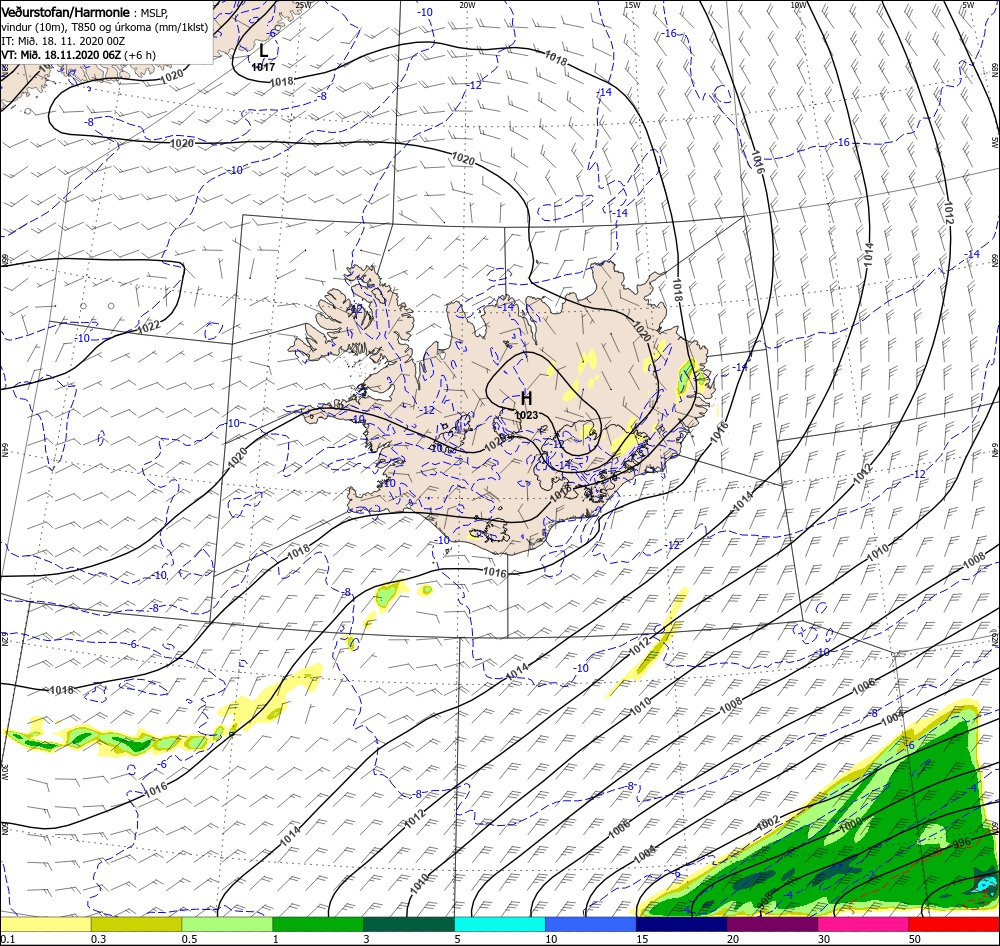The height and width of the screenshot is (946, 1000).
Task: Click the 1002 isobar label
Action: [768, 823]
